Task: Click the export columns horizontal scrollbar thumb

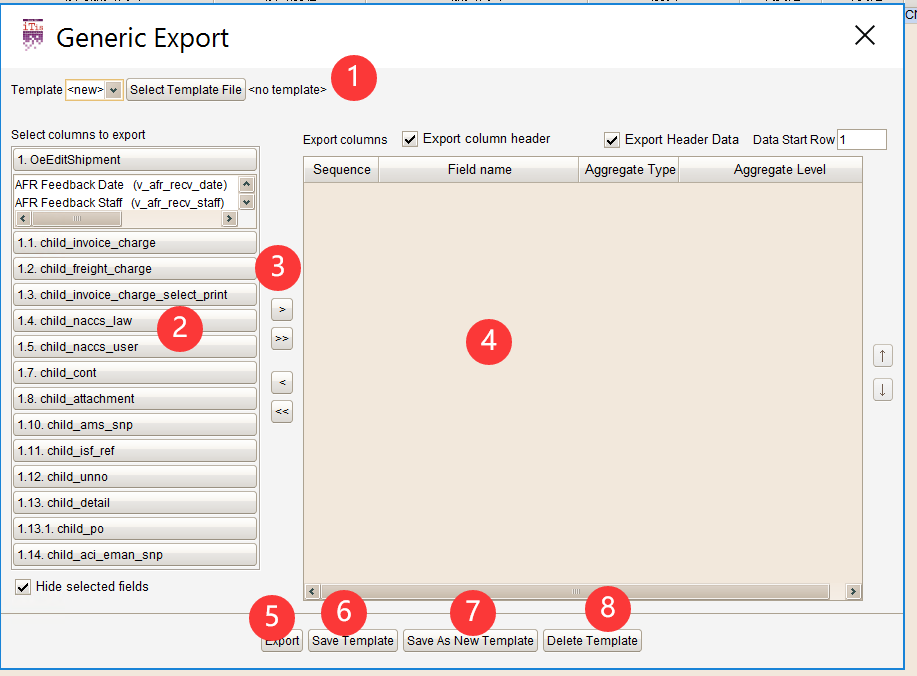Action: click(575, 592)
